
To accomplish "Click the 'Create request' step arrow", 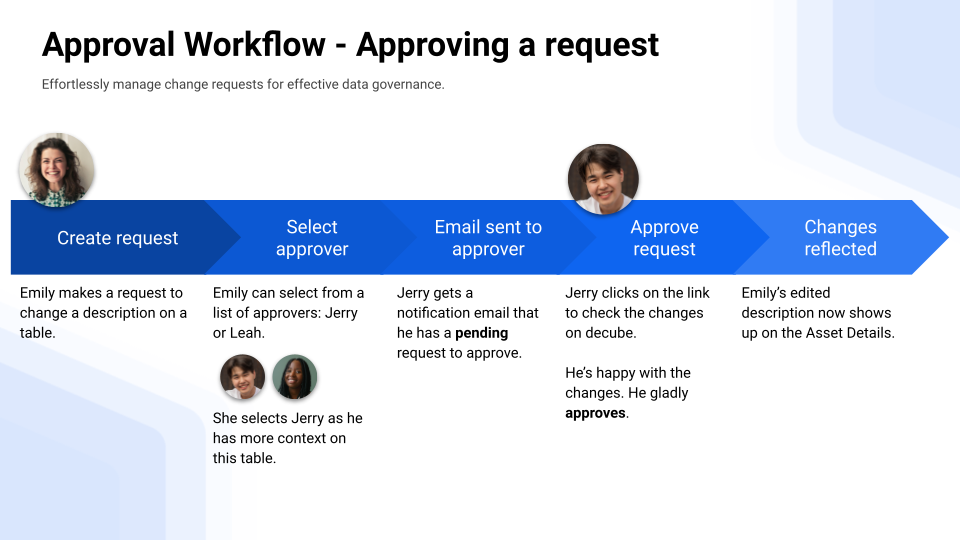I will [x=117, y=238].
